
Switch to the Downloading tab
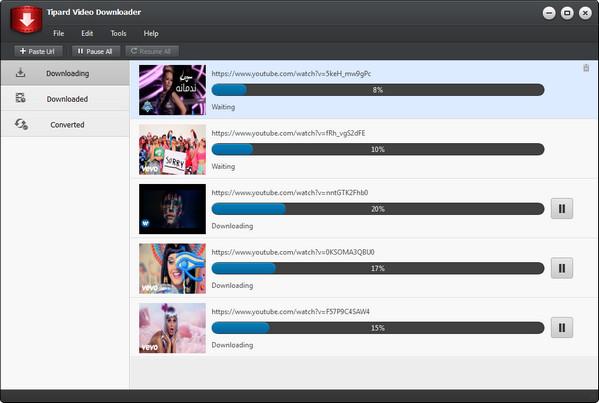tap(65, 73)
